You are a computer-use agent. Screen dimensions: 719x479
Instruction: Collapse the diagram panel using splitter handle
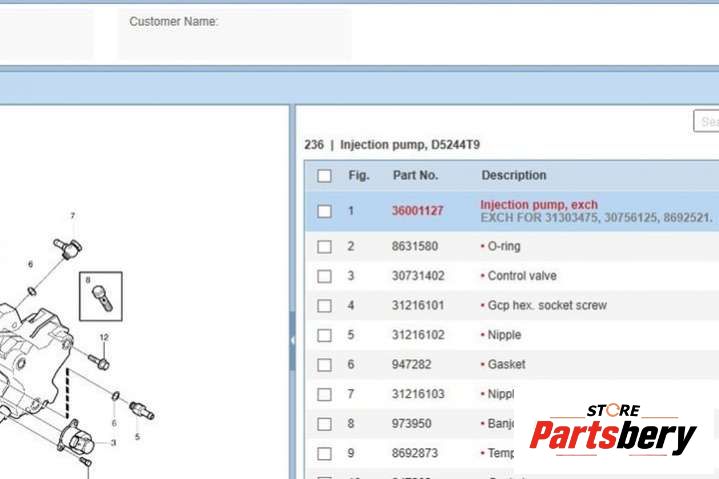point(292,340)
